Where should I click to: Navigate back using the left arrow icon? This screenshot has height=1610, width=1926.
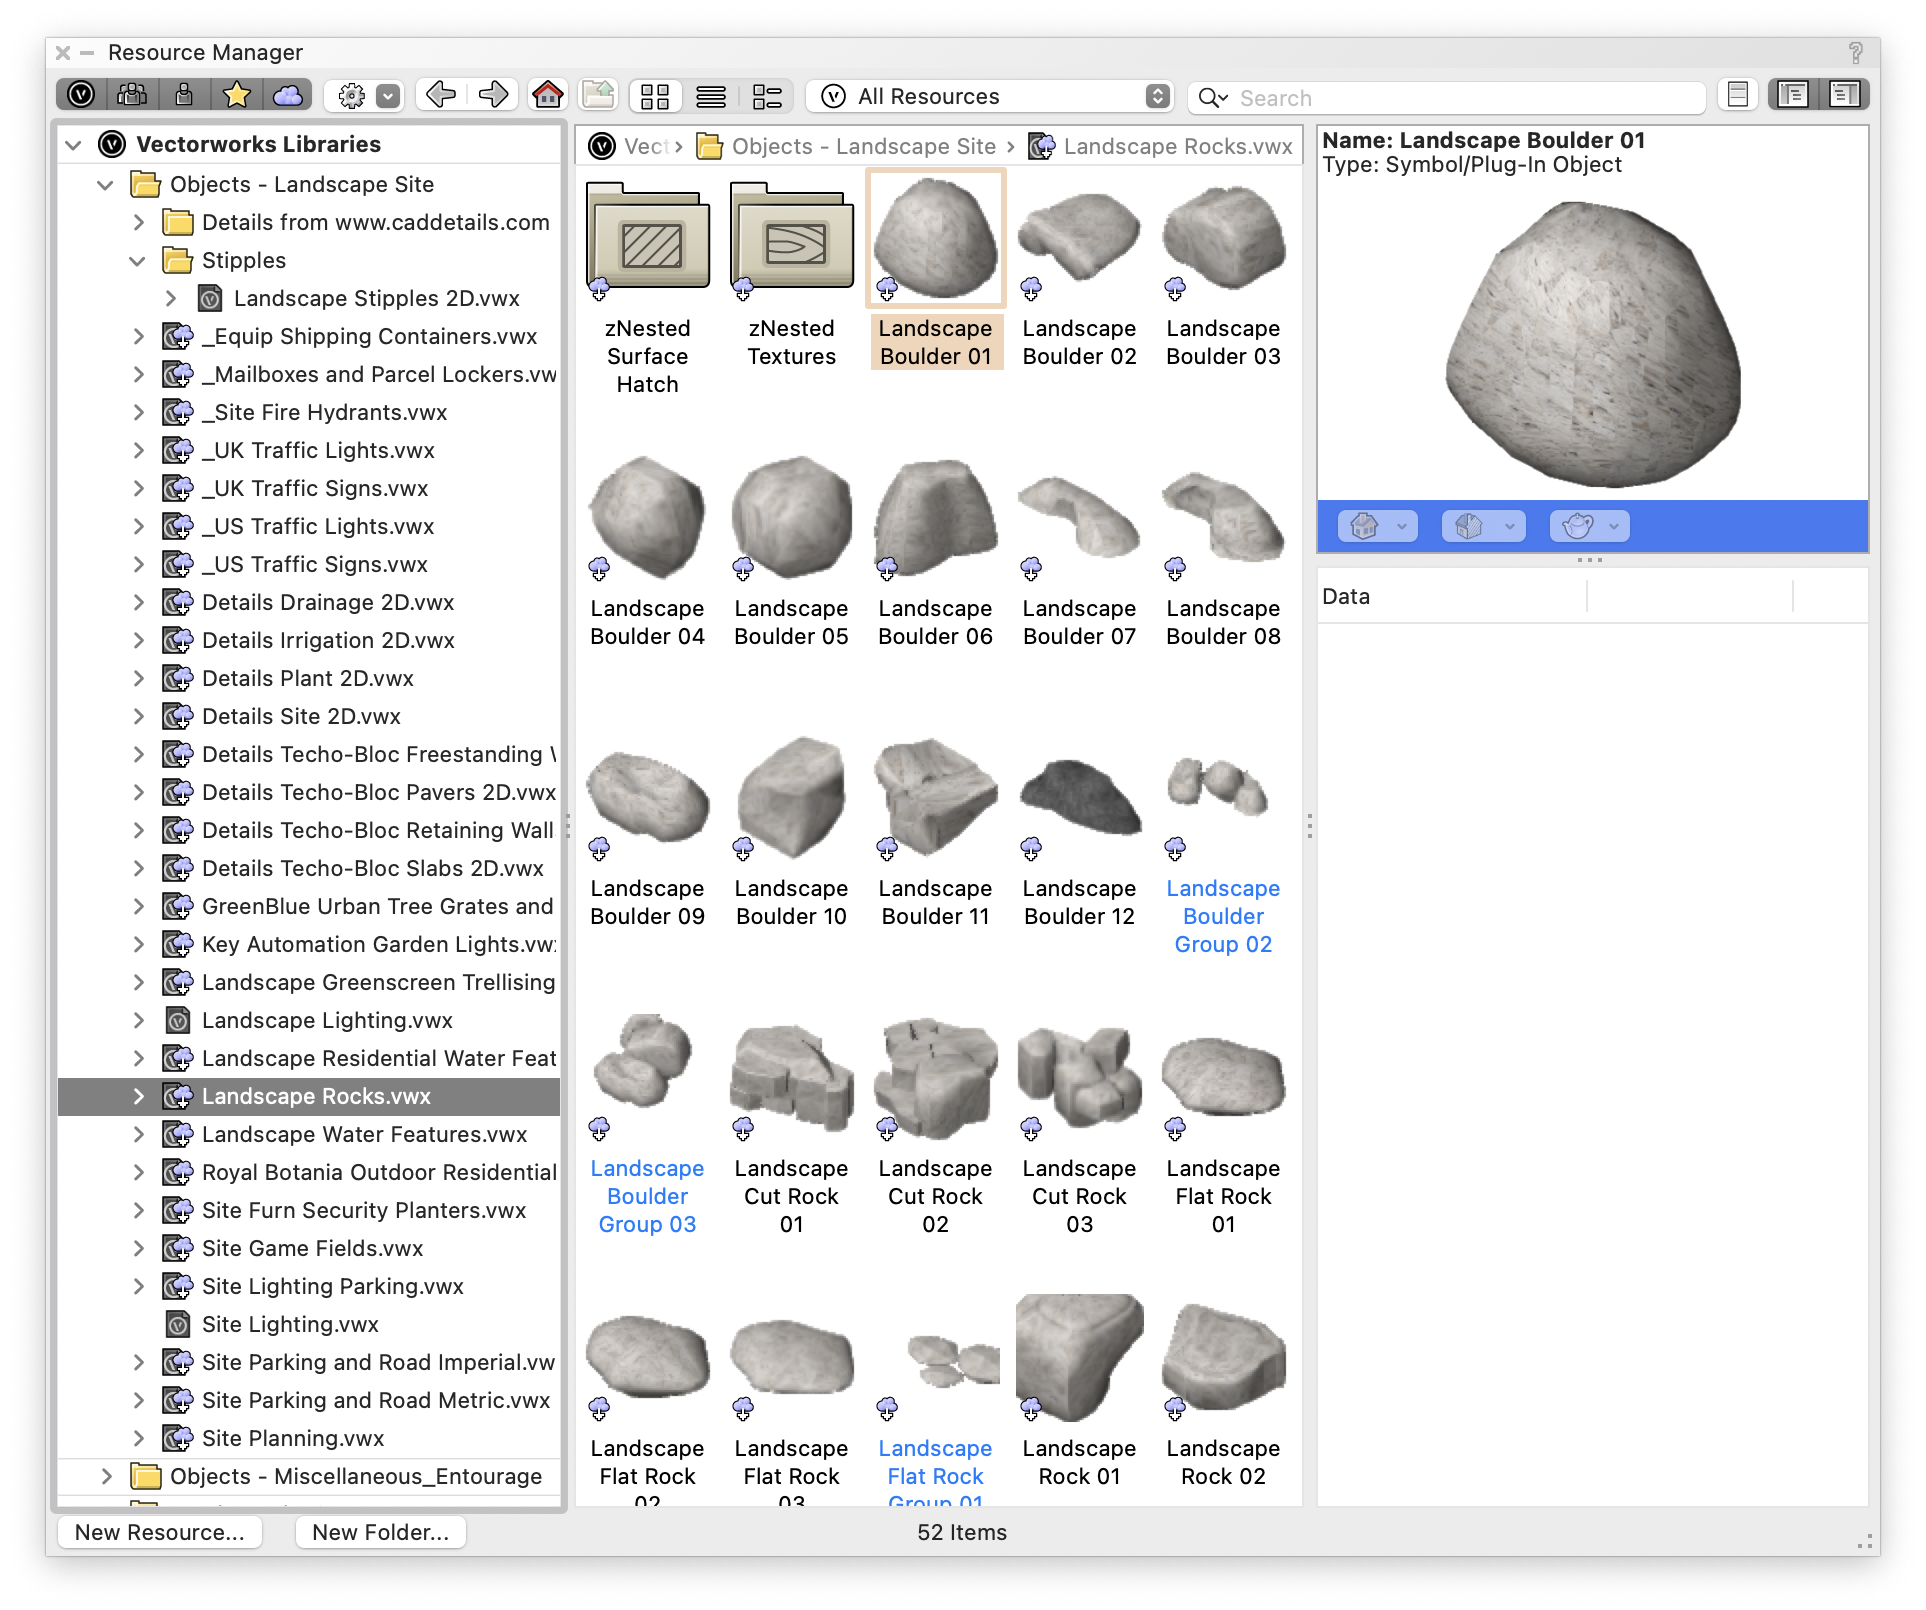[x=439, y=95]
